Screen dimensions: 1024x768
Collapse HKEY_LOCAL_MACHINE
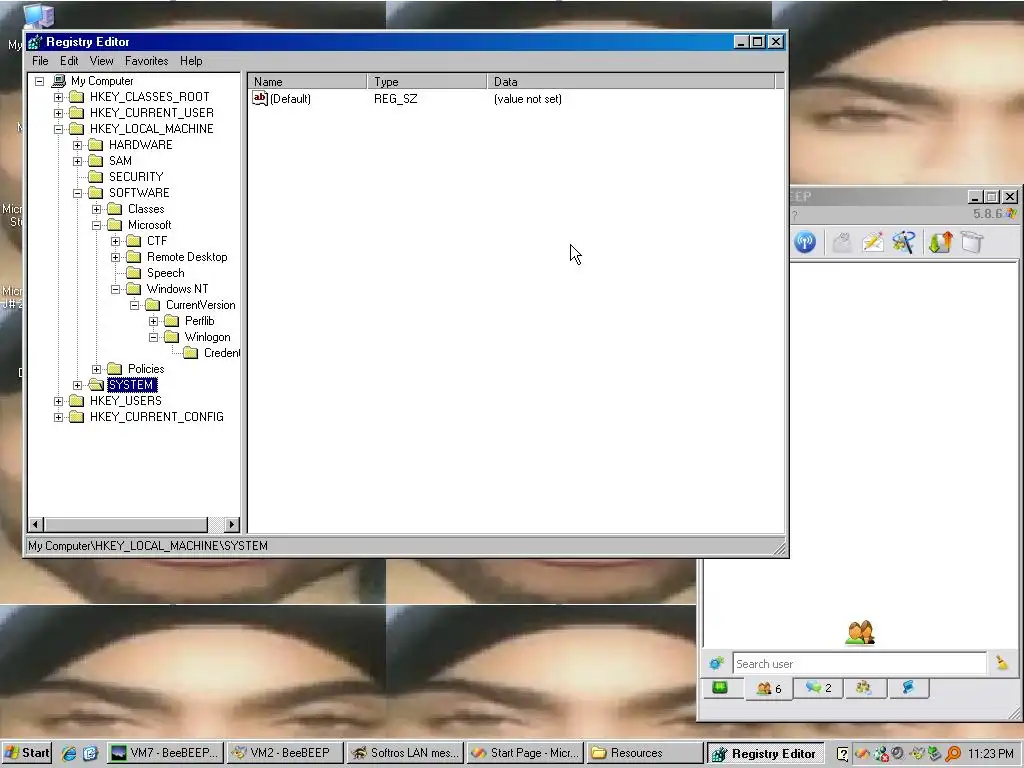click(x=59, y=129)
